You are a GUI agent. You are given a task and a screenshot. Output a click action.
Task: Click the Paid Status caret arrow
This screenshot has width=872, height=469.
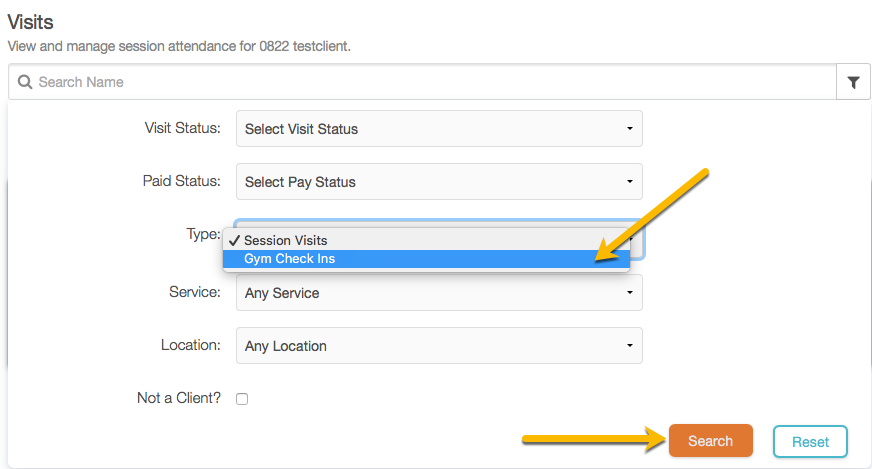629,182
